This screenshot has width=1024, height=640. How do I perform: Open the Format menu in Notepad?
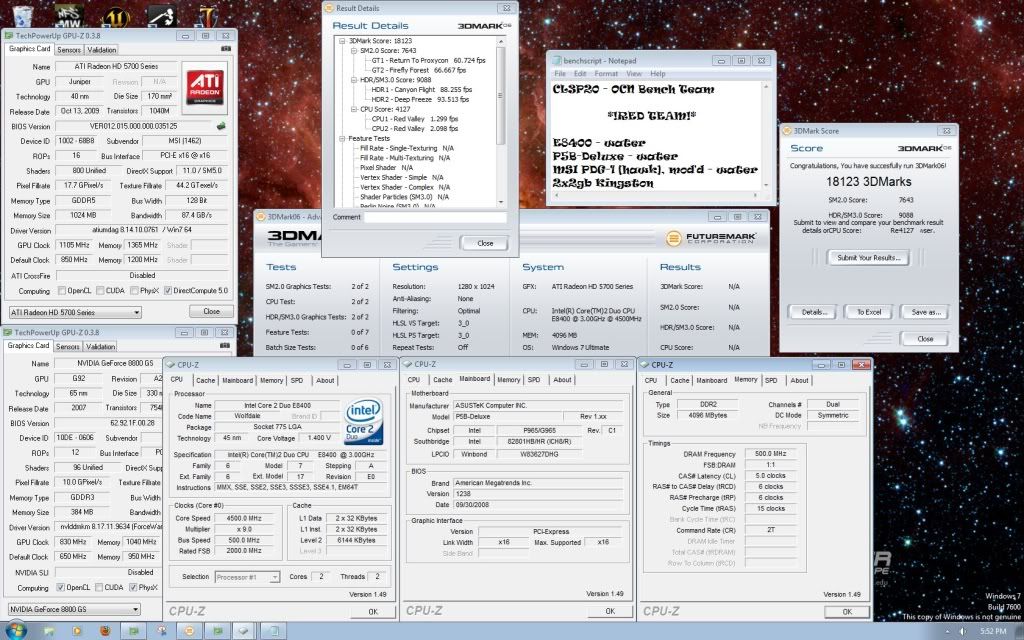point(607,72)
